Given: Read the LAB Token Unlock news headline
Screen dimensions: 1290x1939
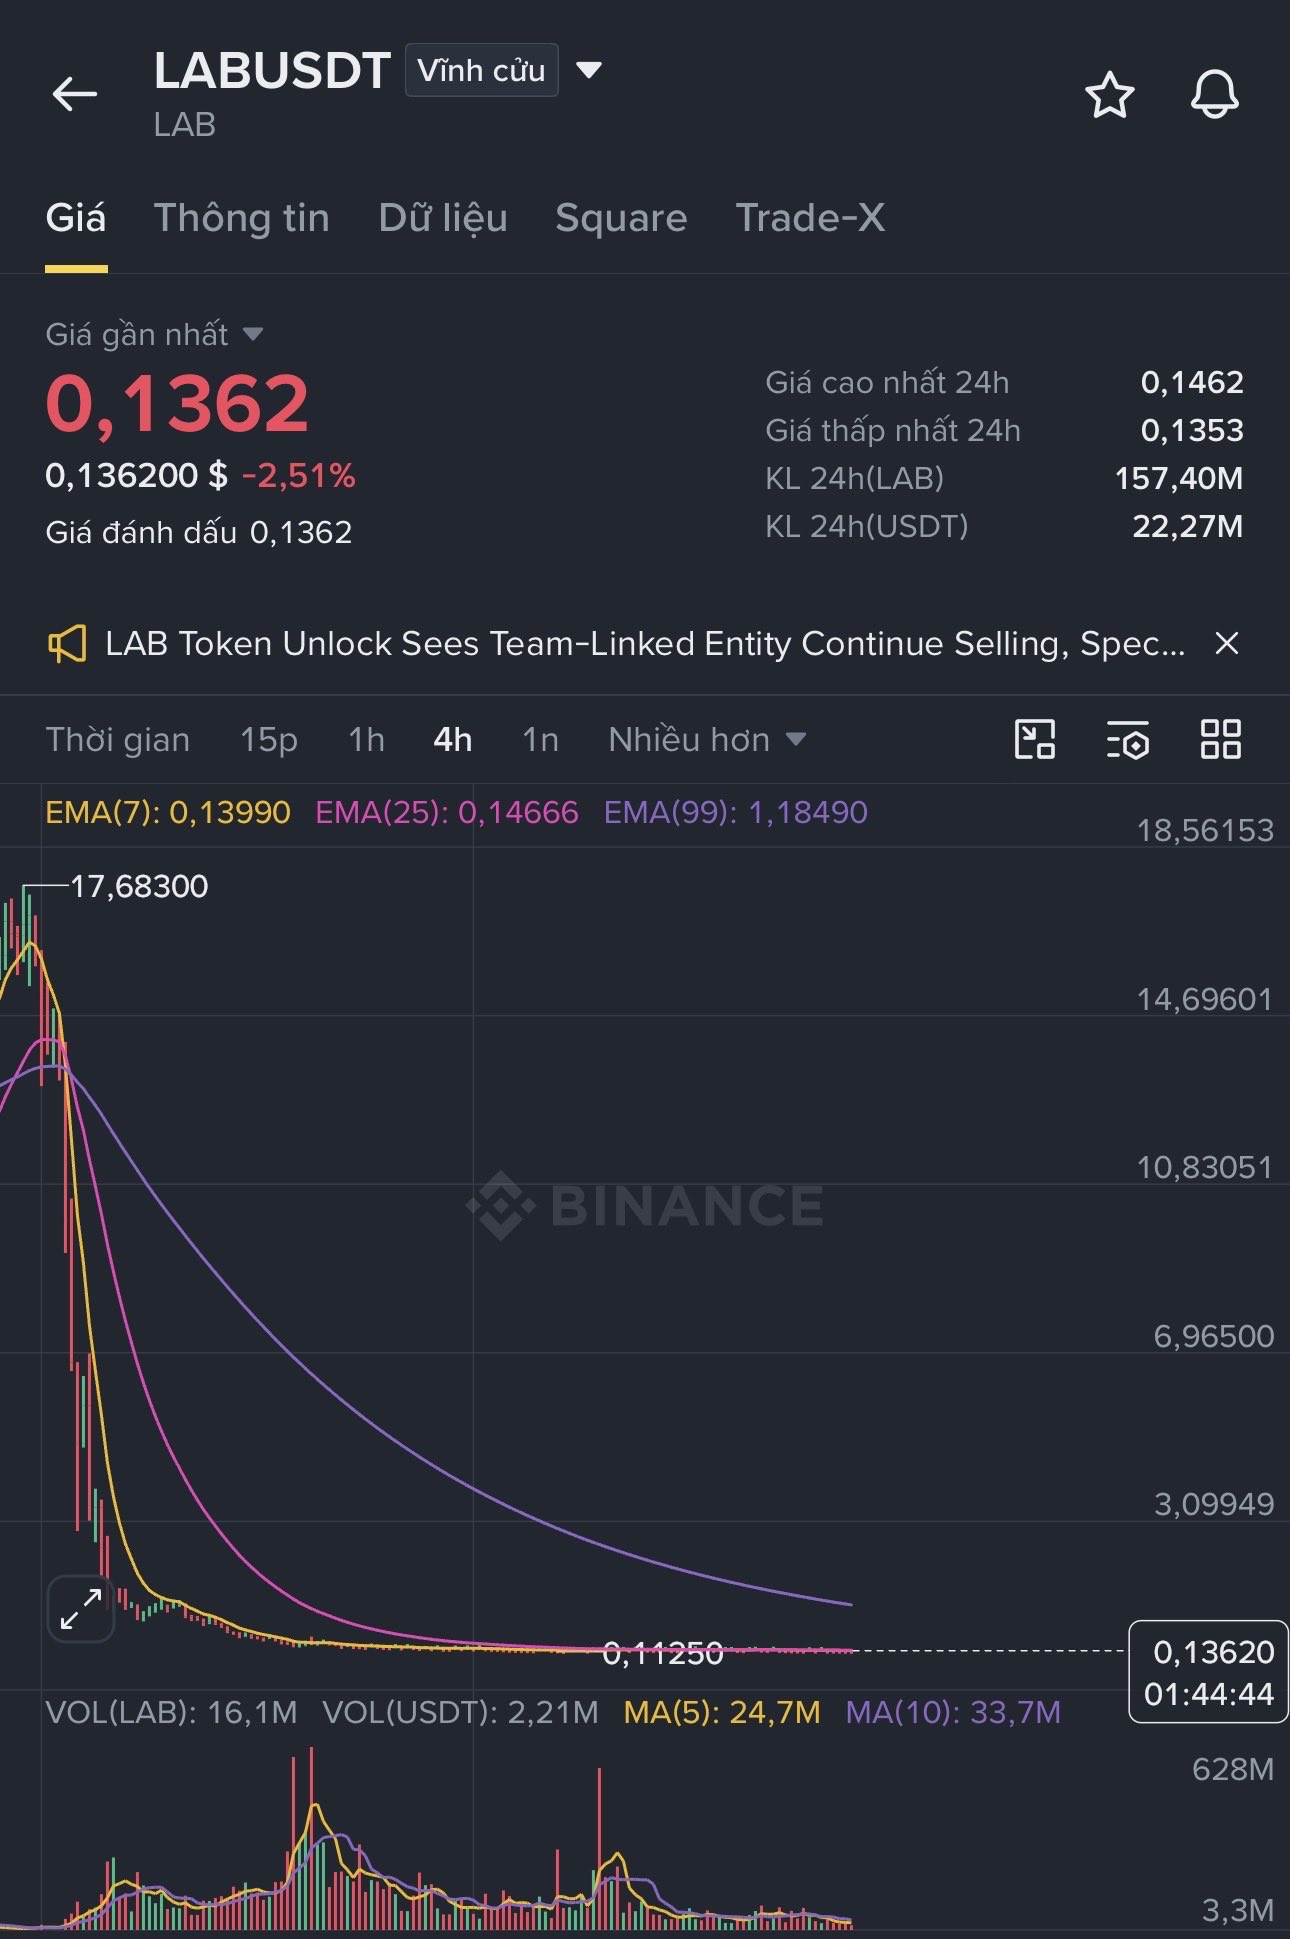Looking at the screenshot, I should point(645,644).
